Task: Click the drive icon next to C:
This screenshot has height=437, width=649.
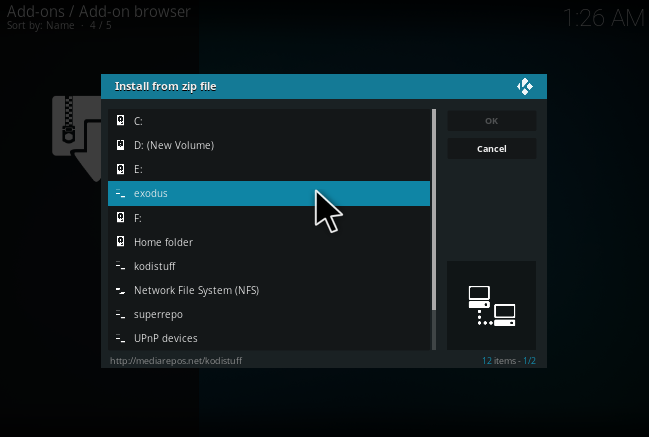Action: click(120, 120)
